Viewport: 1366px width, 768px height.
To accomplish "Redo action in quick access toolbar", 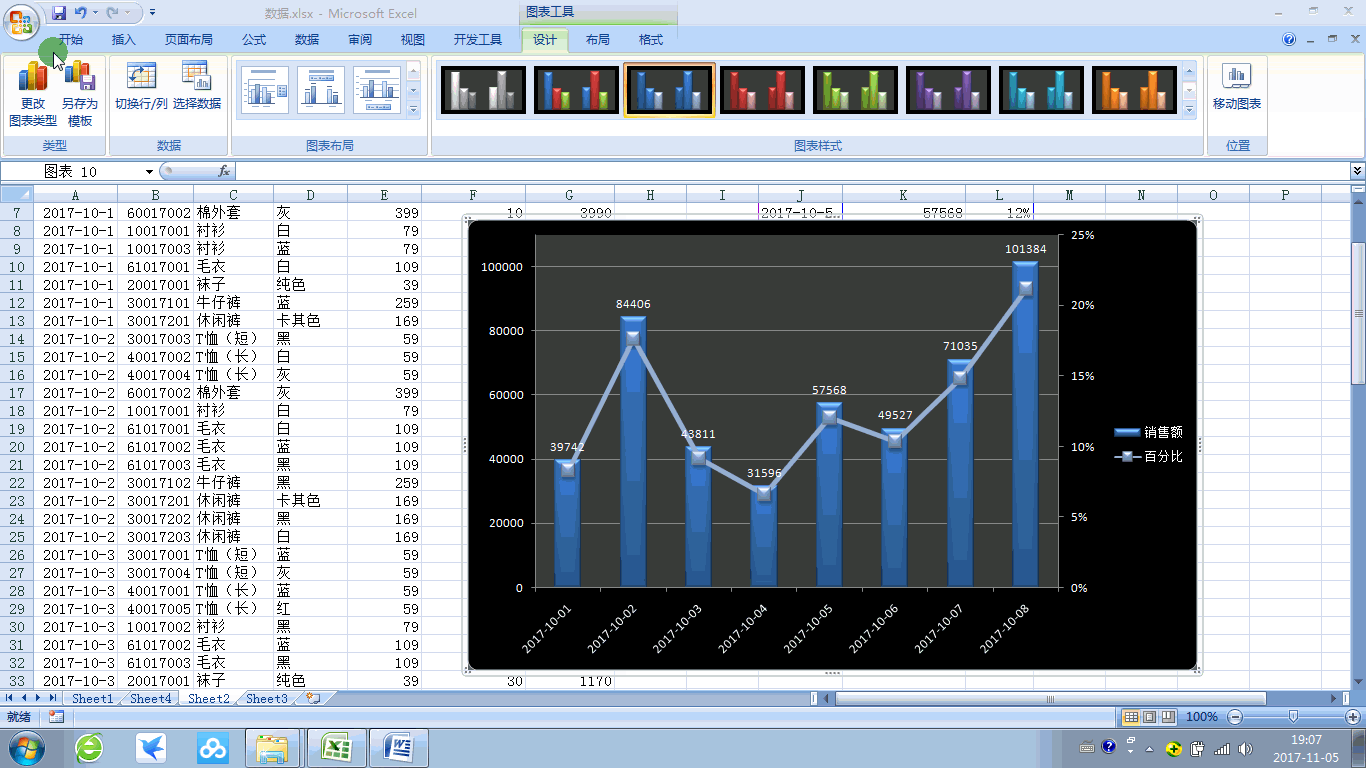I will (x=113, y=13).
